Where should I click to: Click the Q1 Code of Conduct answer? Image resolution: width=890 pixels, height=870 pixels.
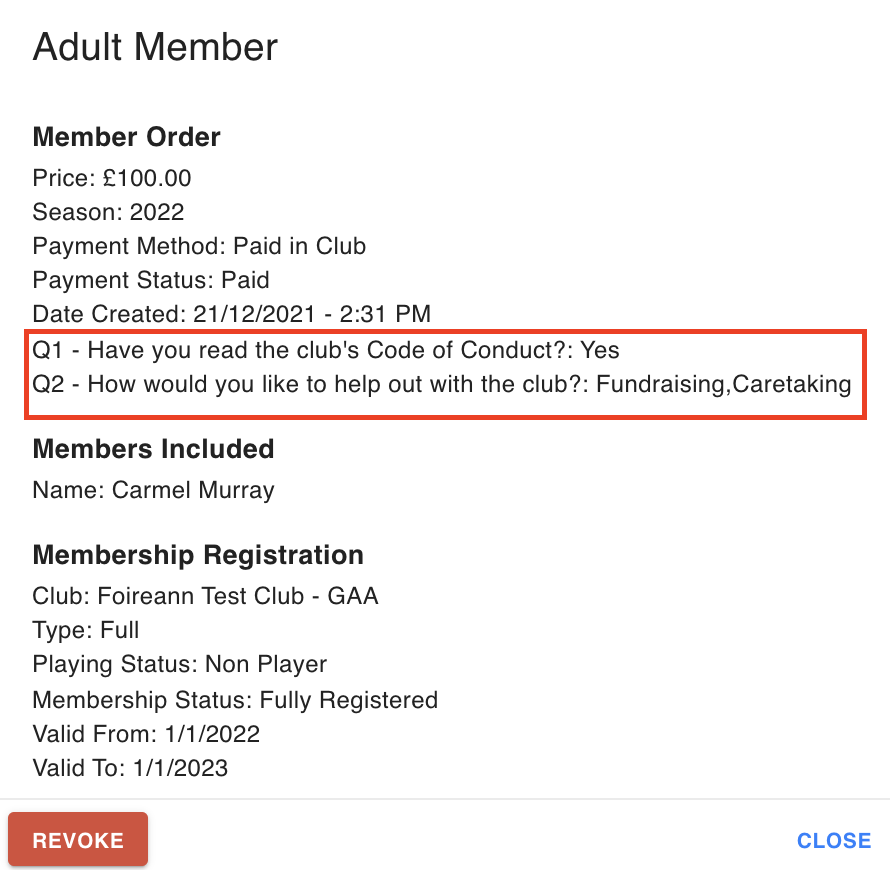point(326,350)
